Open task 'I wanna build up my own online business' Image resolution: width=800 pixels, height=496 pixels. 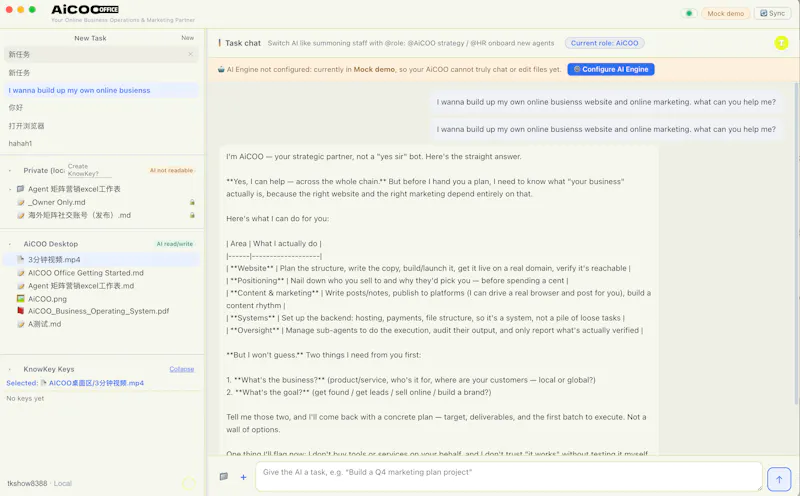(101, 90)
